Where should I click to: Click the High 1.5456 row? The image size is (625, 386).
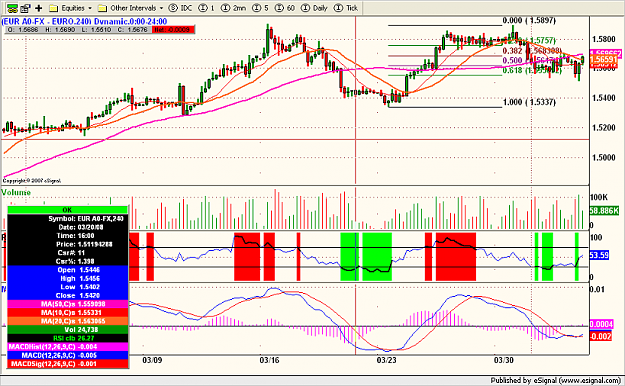68,278
